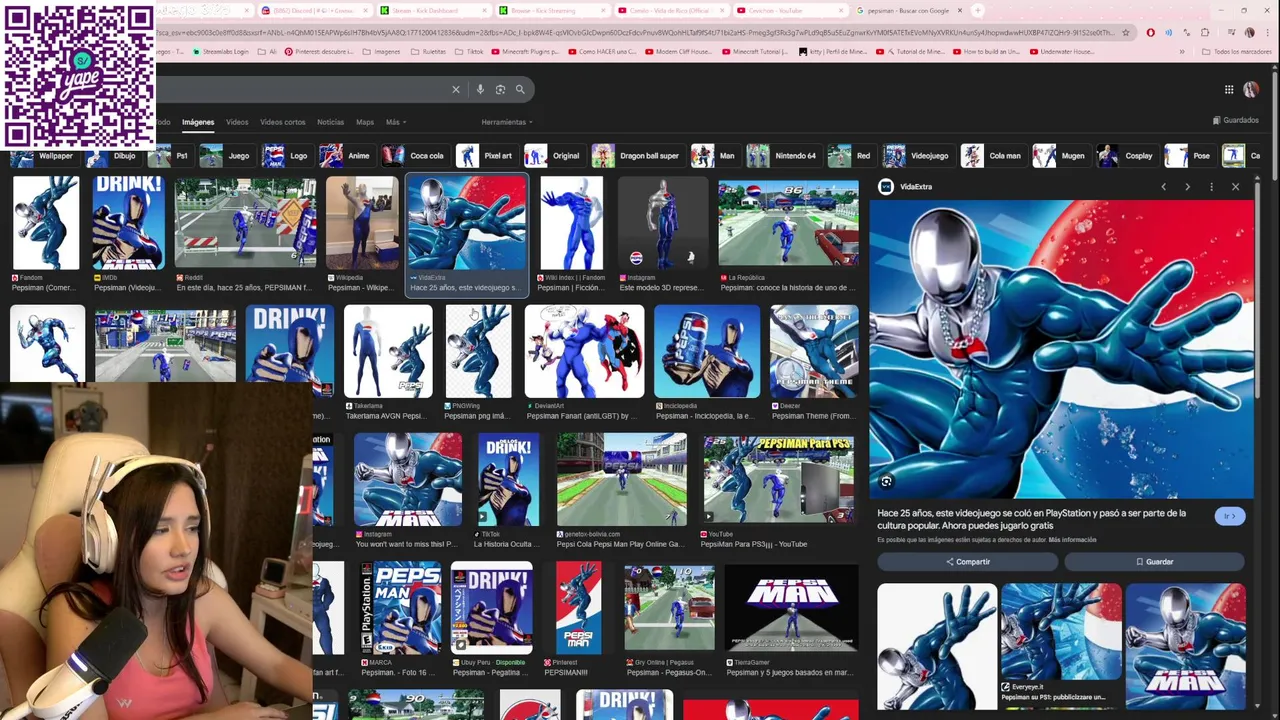Click inside the Google search box
1280x720 pixels.
300,89
